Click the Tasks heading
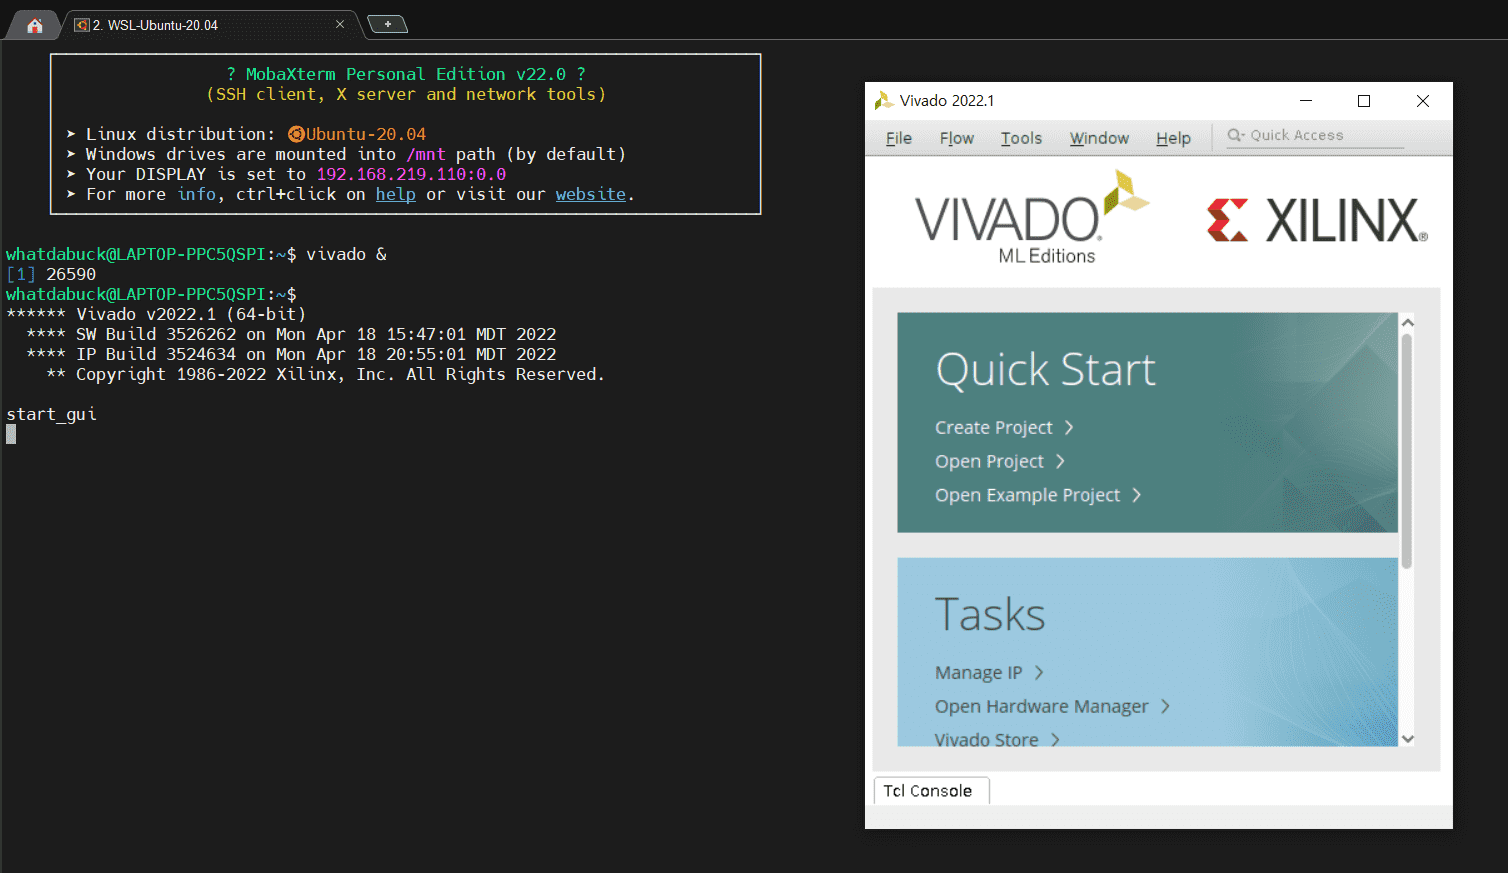 coord(990,614)
